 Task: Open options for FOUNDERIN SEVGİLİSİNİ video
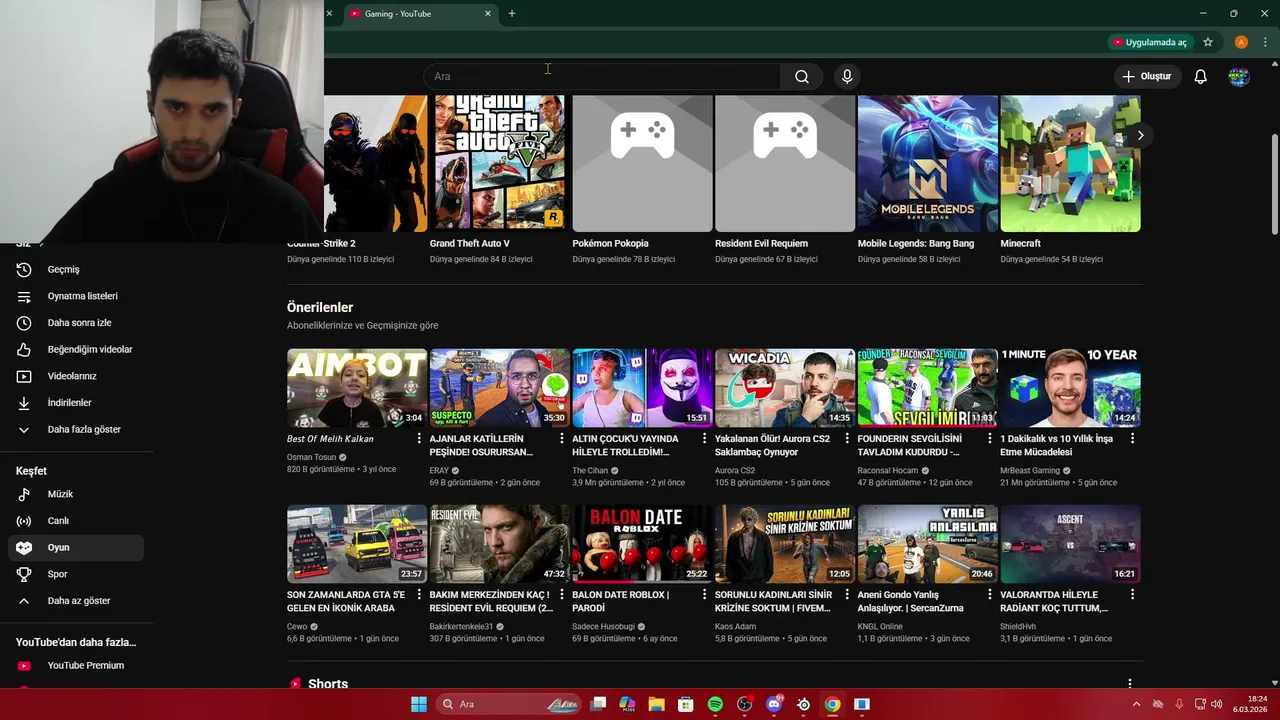click(990, 439)
